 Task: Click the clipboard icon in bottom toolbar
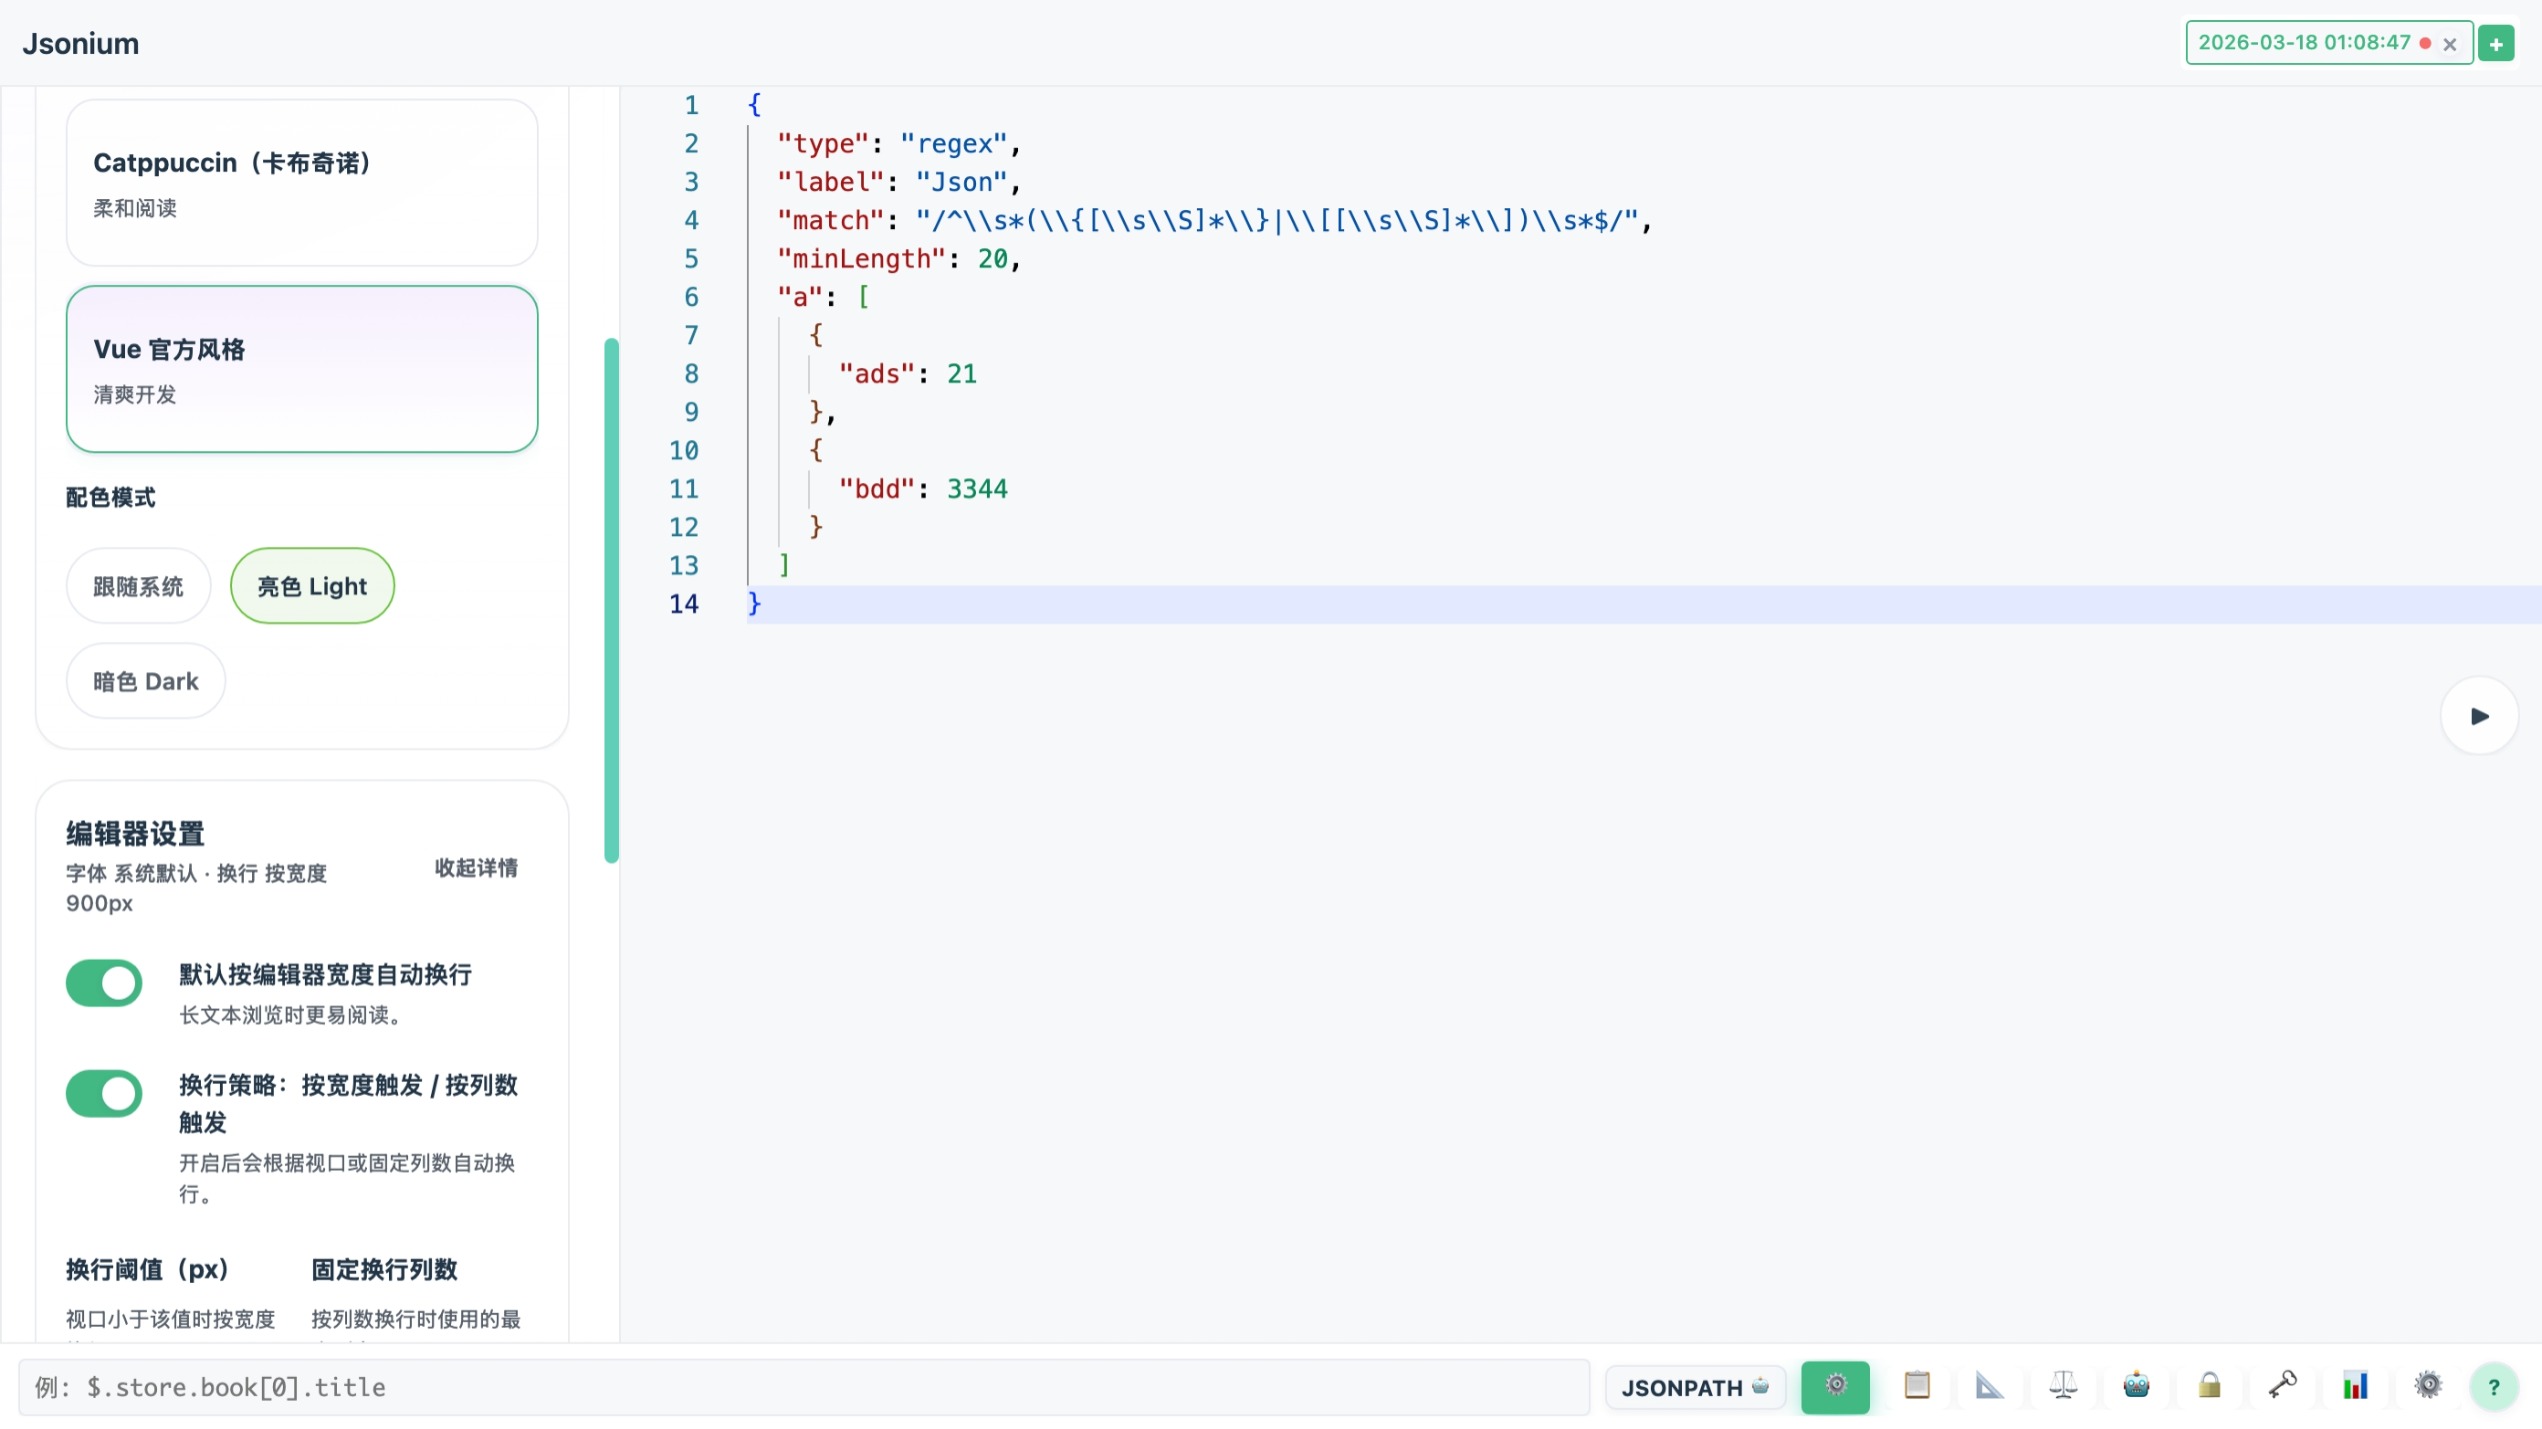[x=1916, y=1386]
